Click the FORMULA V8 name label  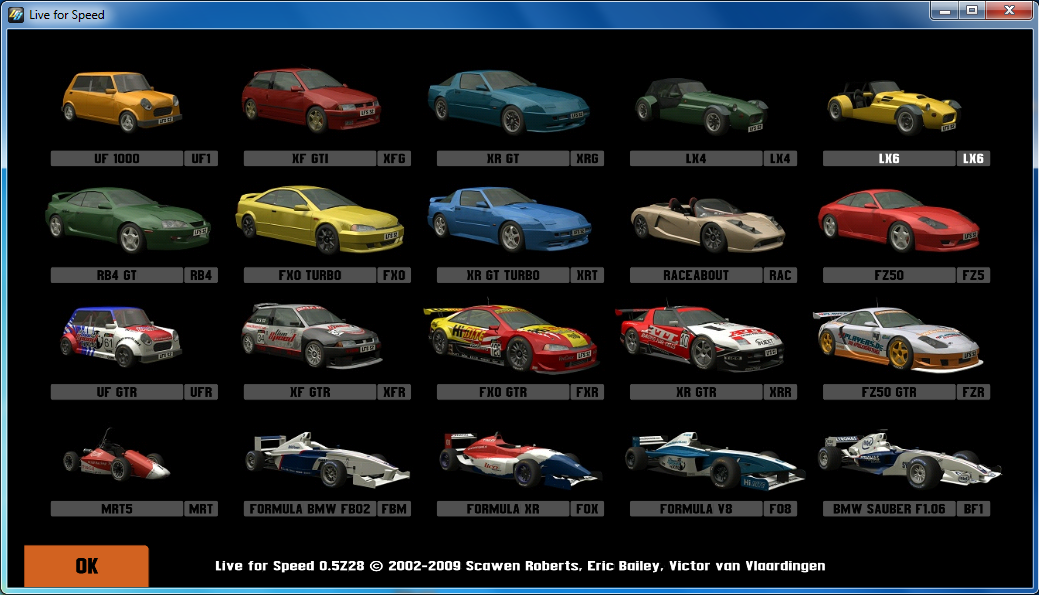696,509
